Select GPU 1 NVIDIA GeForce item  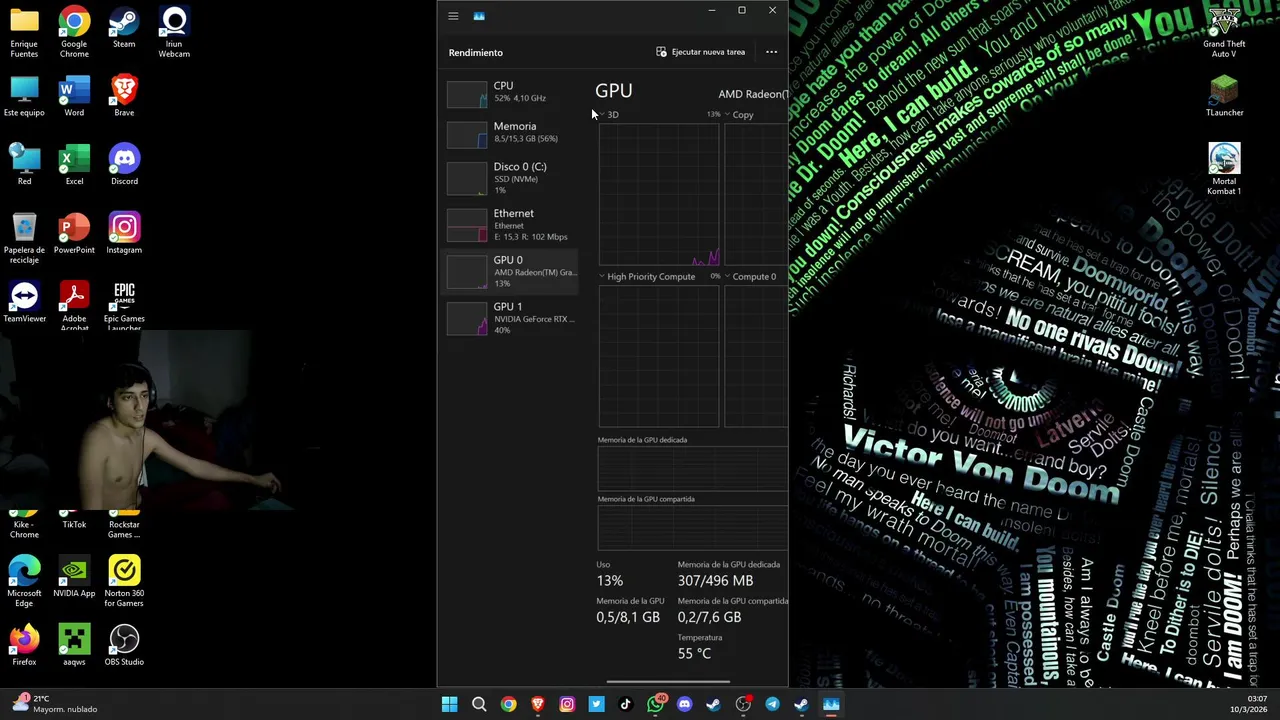click(511, 318)
